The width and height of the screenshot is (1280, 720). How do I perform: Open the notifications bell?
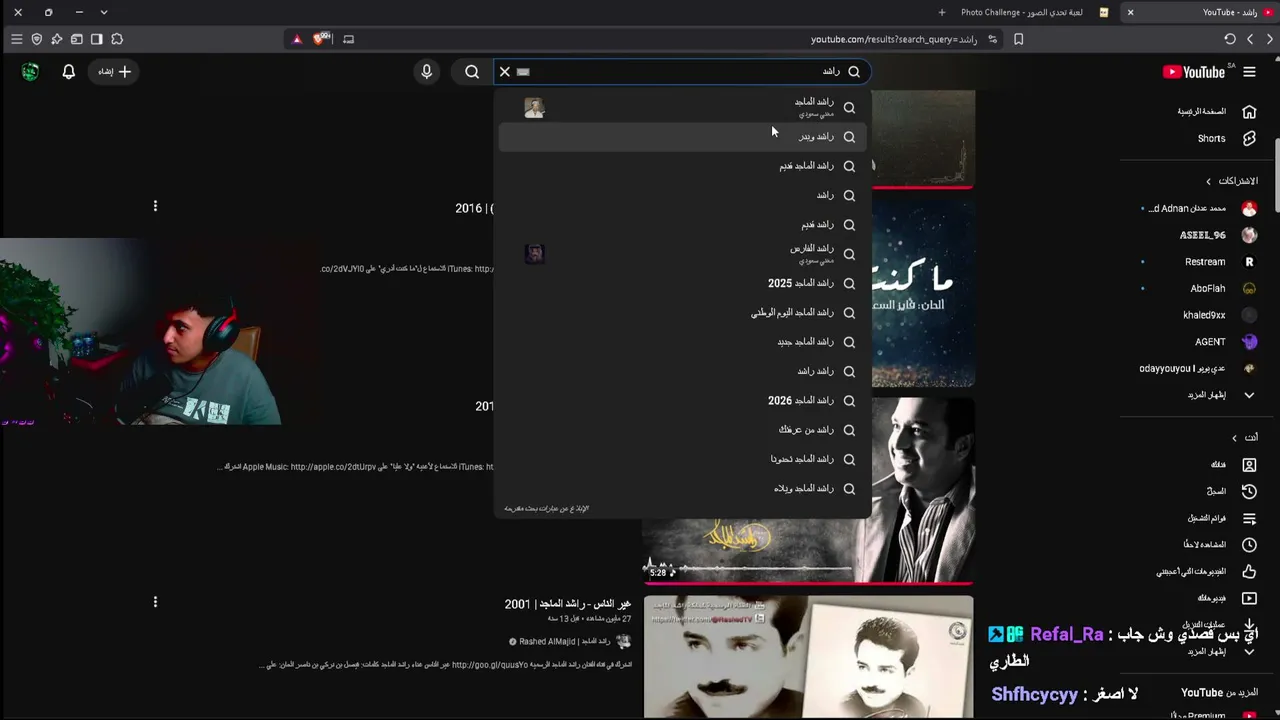69,72
